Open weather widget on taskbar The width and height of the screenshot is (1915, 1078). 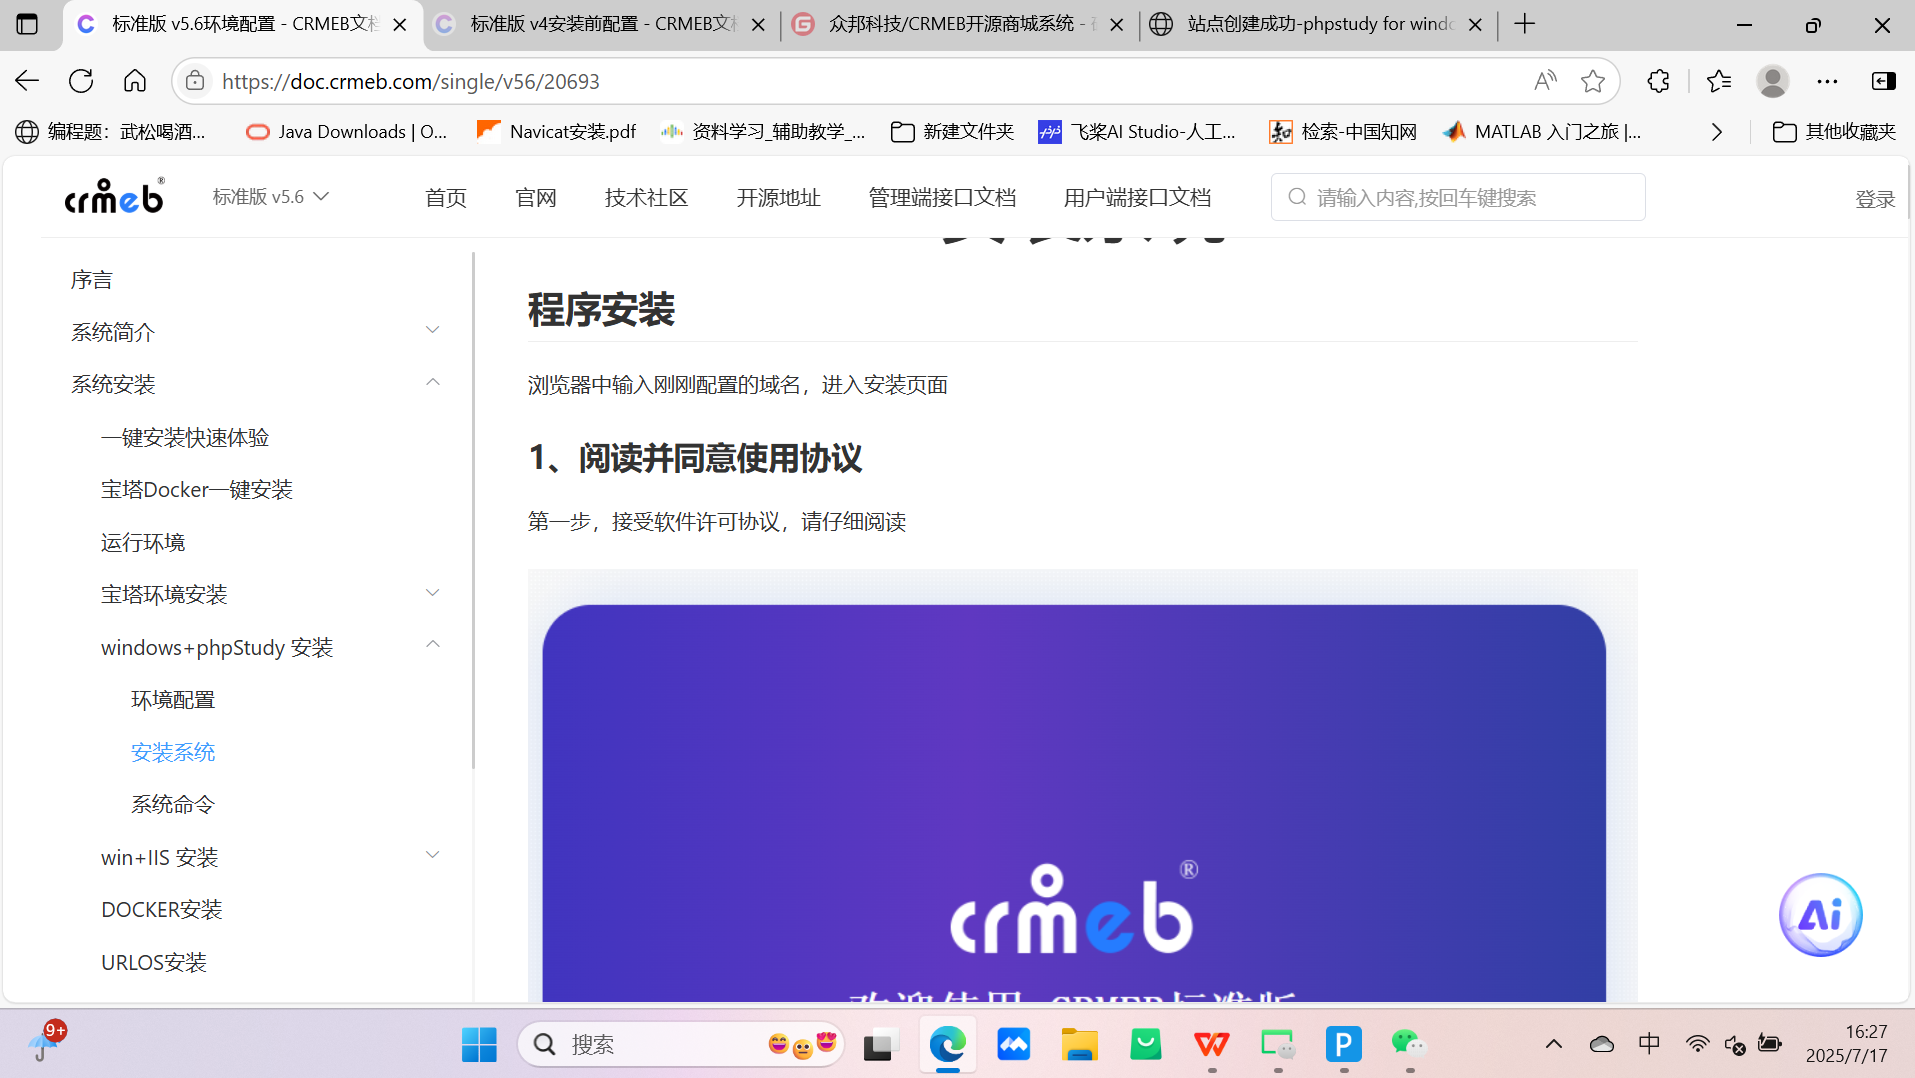pyautogui.click(x=46, y=1042)
